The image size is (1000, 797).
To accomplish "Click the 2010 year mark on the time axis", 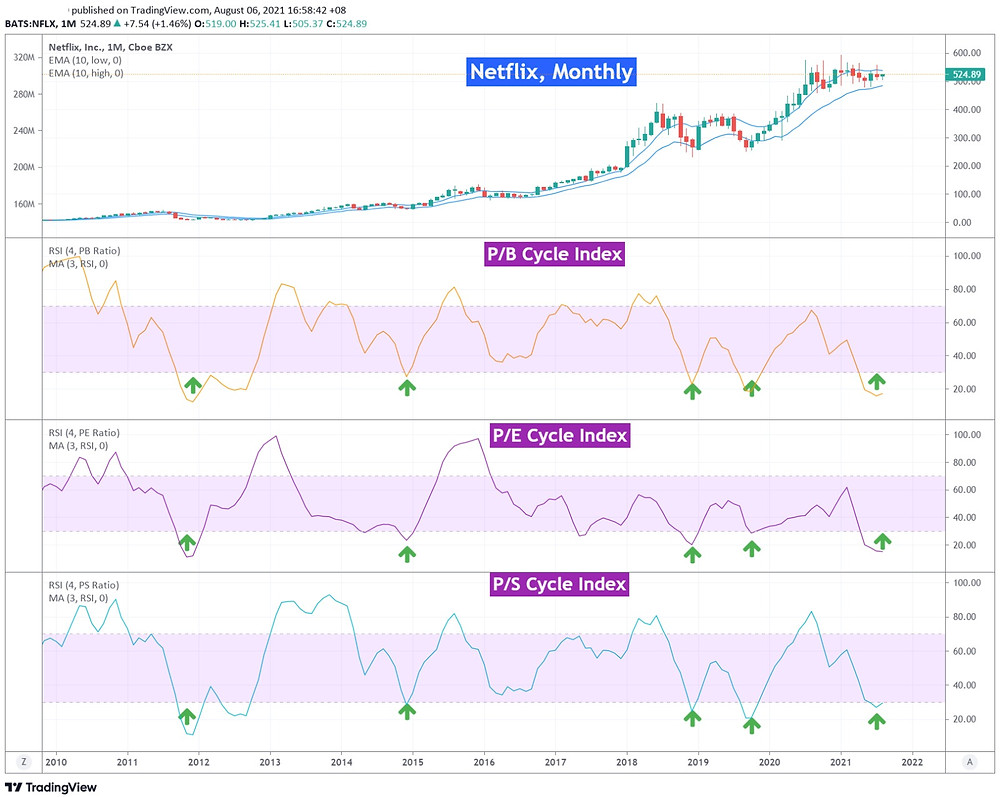I will pyautogui.click(x=56, y=762).
